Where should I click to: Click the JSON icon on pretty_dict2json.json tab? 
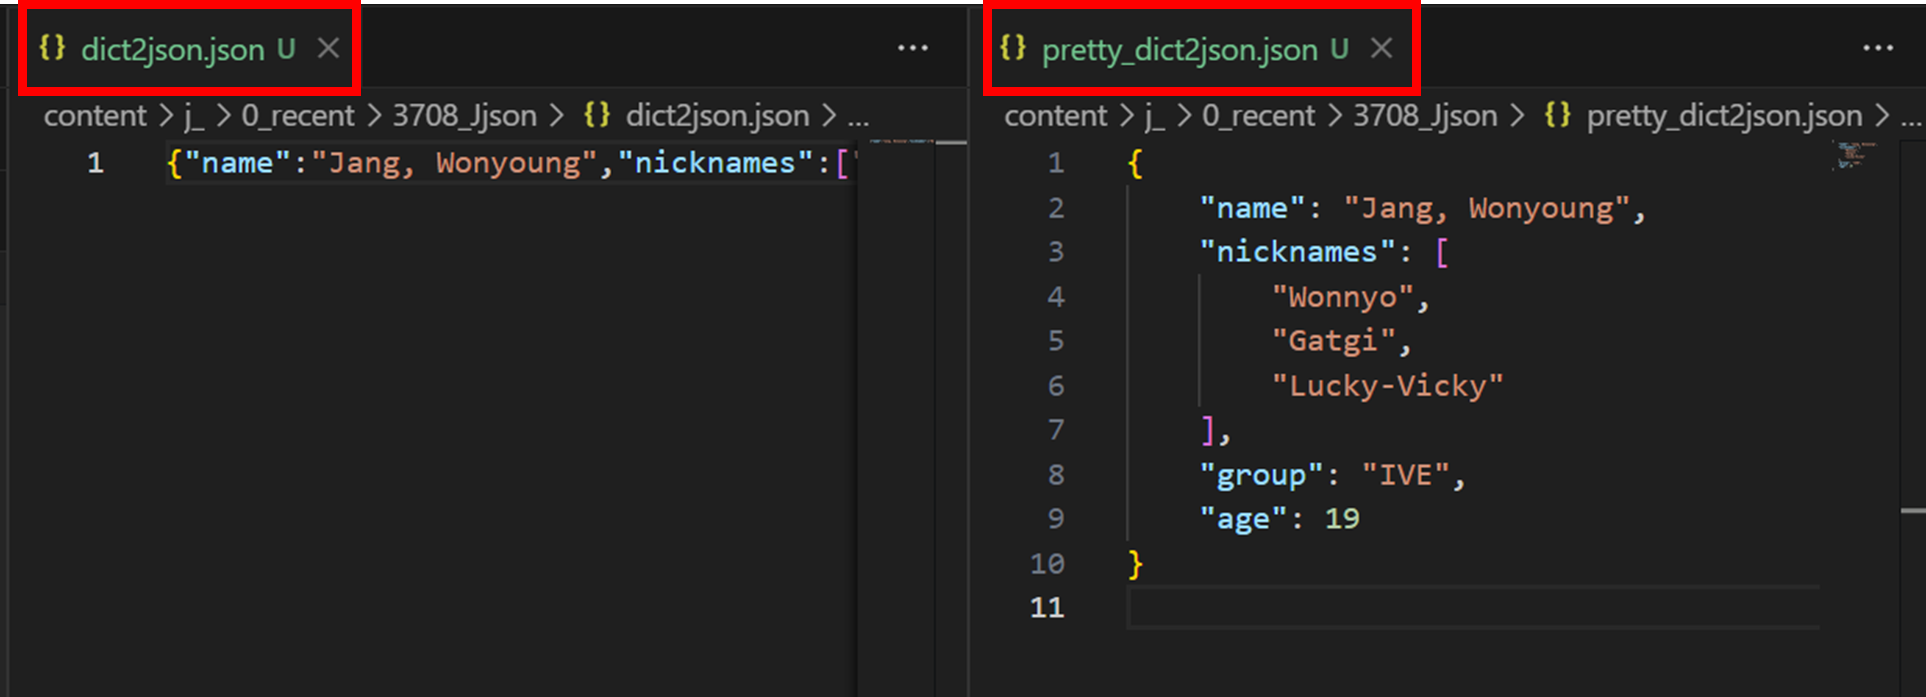[x=1013, y=47]
